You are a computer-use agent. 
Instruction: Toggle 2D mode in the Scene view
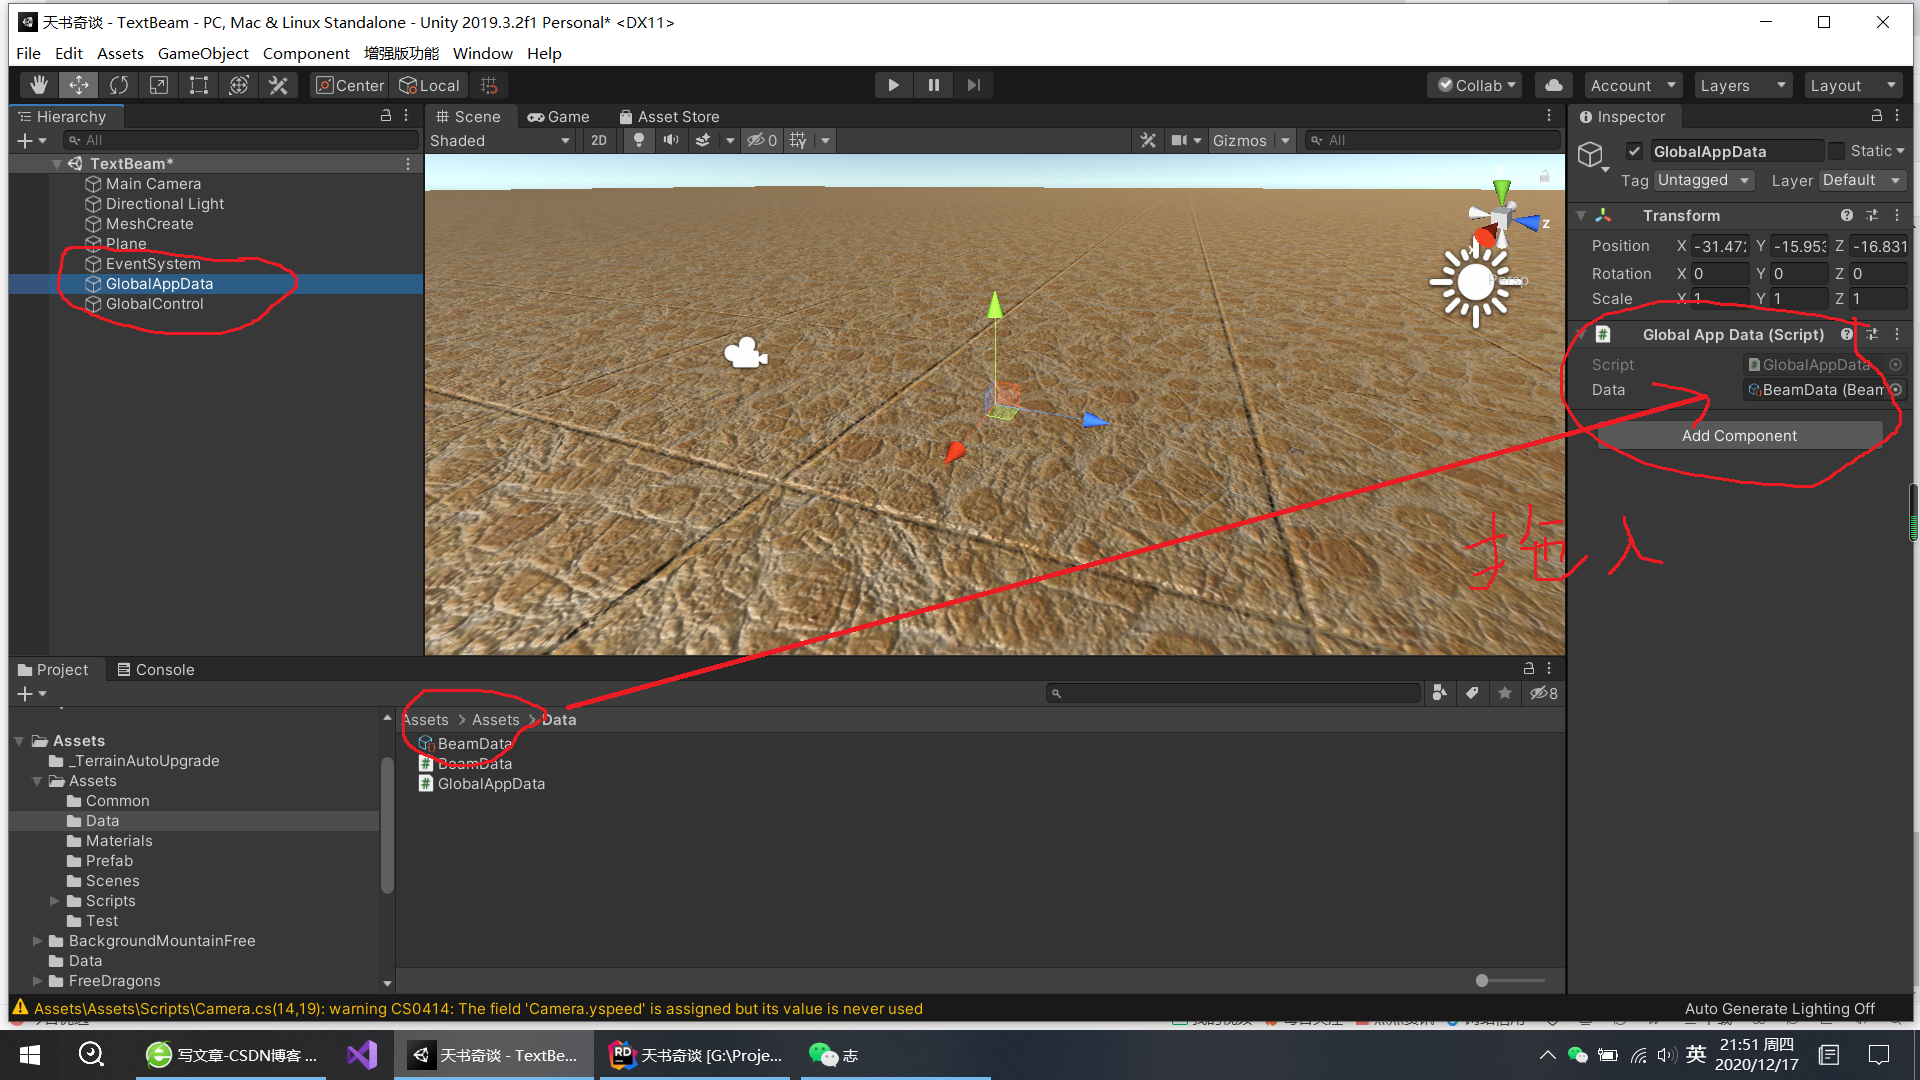[599, 140]
